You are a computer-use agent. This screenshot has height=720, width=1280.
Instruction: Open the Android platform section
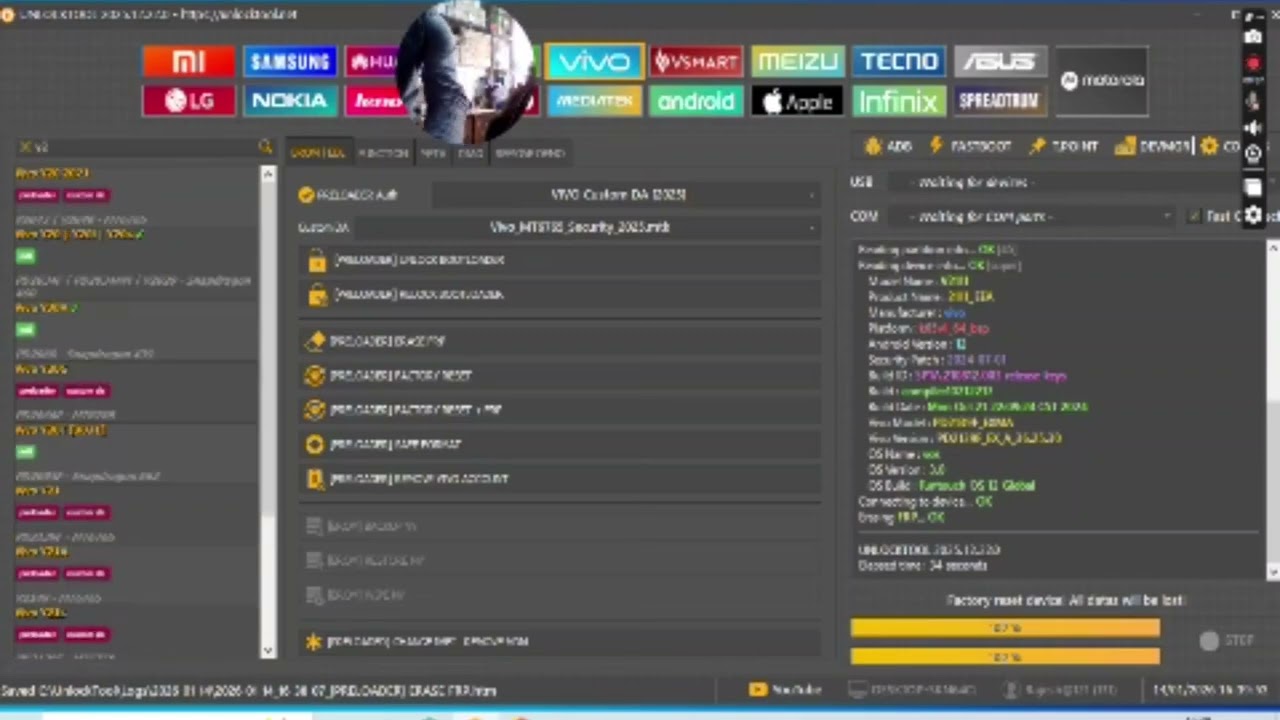(x=696, y=101)
